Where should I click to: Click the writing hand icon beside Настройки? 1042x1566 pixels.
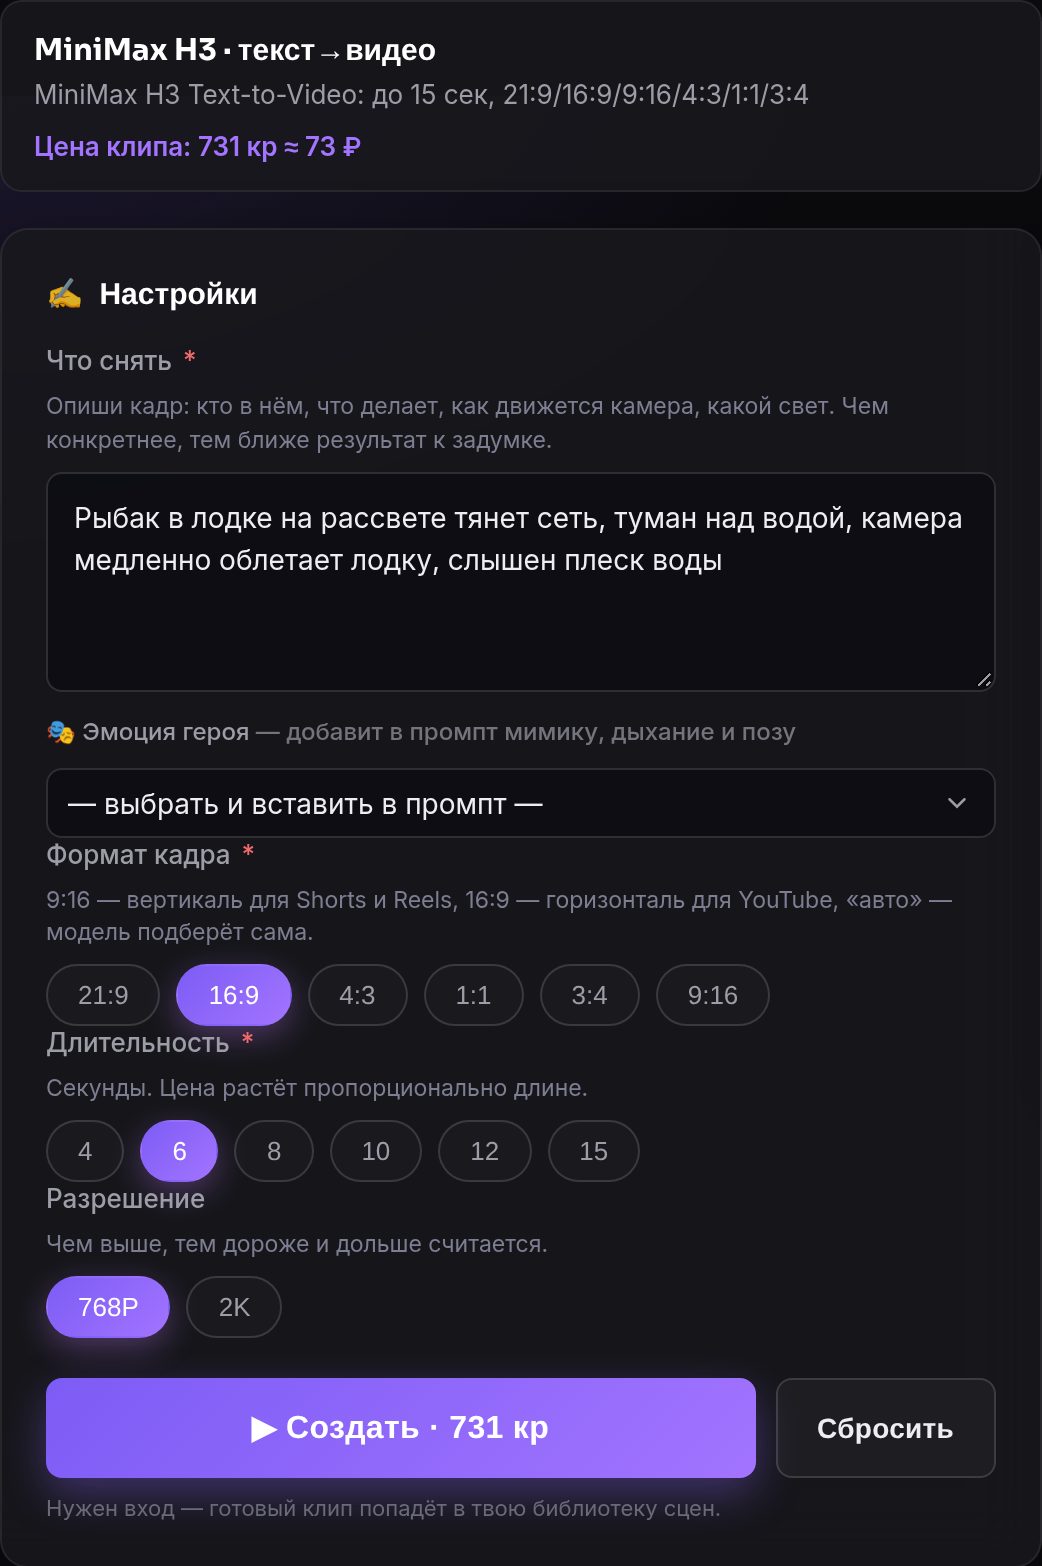point(65,294)
